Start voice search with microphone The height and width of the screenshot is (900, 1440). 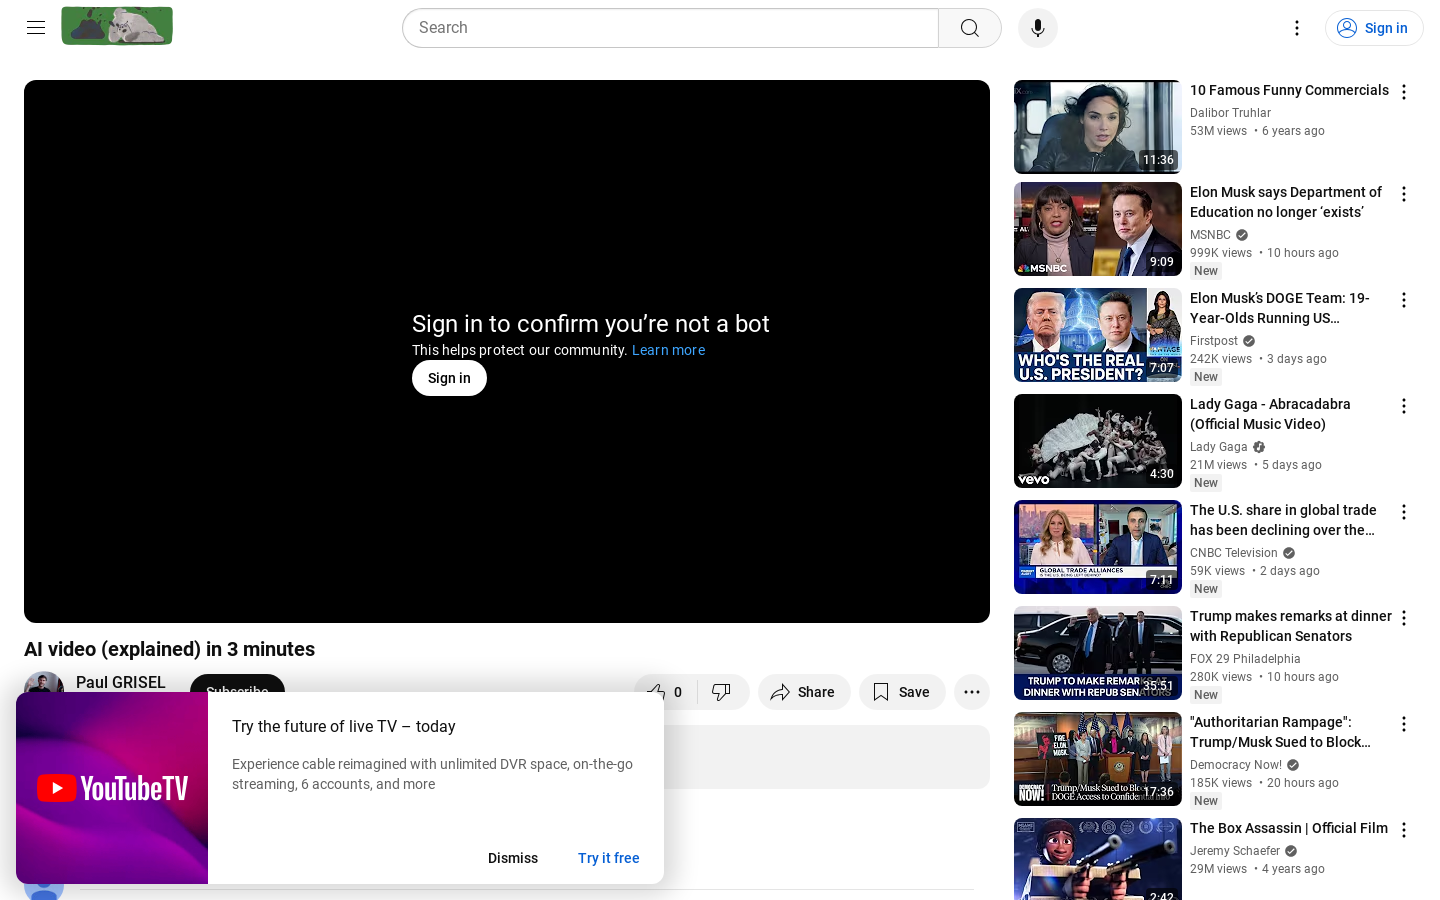pyautogui.click(x=1038, y=28)
